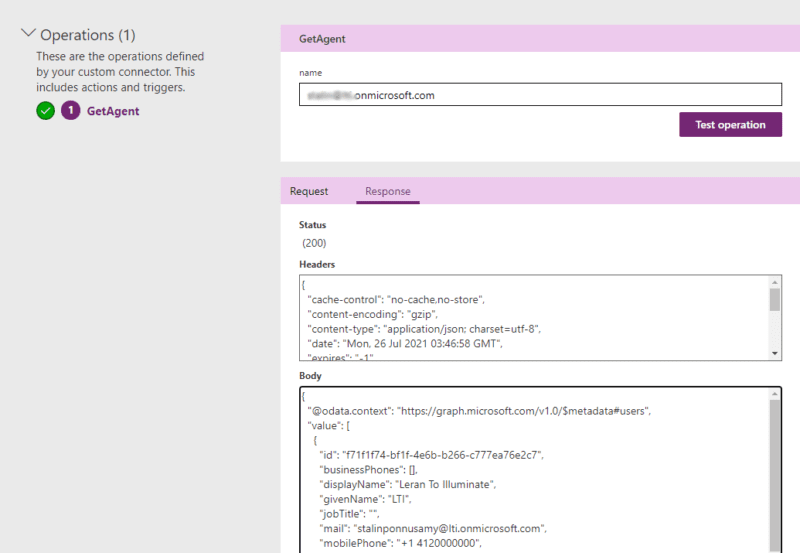Click the Body scrollbar thumb
The height and width of the screenshot is (553, 800).
click(x=774, y=480)
